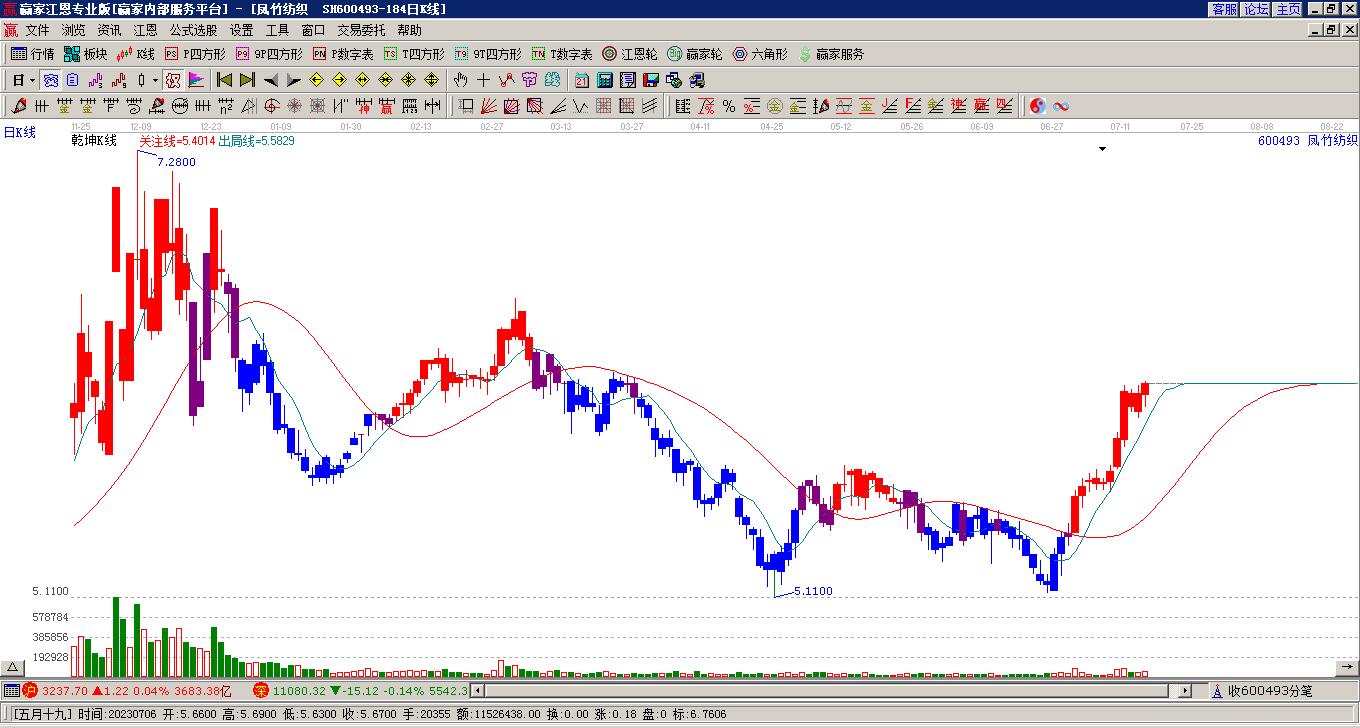
Task: Switch to the K线 chart view
Action: click(x=136, y=54)
